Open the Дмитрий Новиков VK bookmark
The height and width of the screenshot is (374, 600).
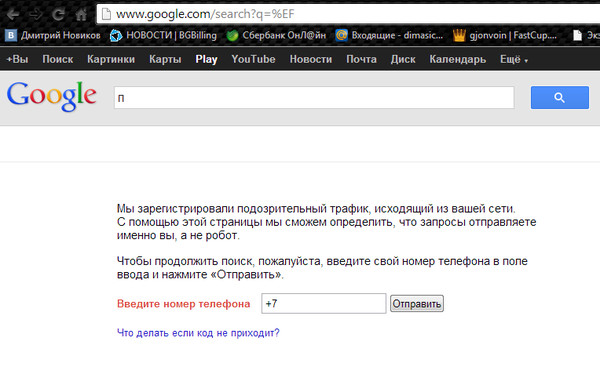click(x=53, y=35)
